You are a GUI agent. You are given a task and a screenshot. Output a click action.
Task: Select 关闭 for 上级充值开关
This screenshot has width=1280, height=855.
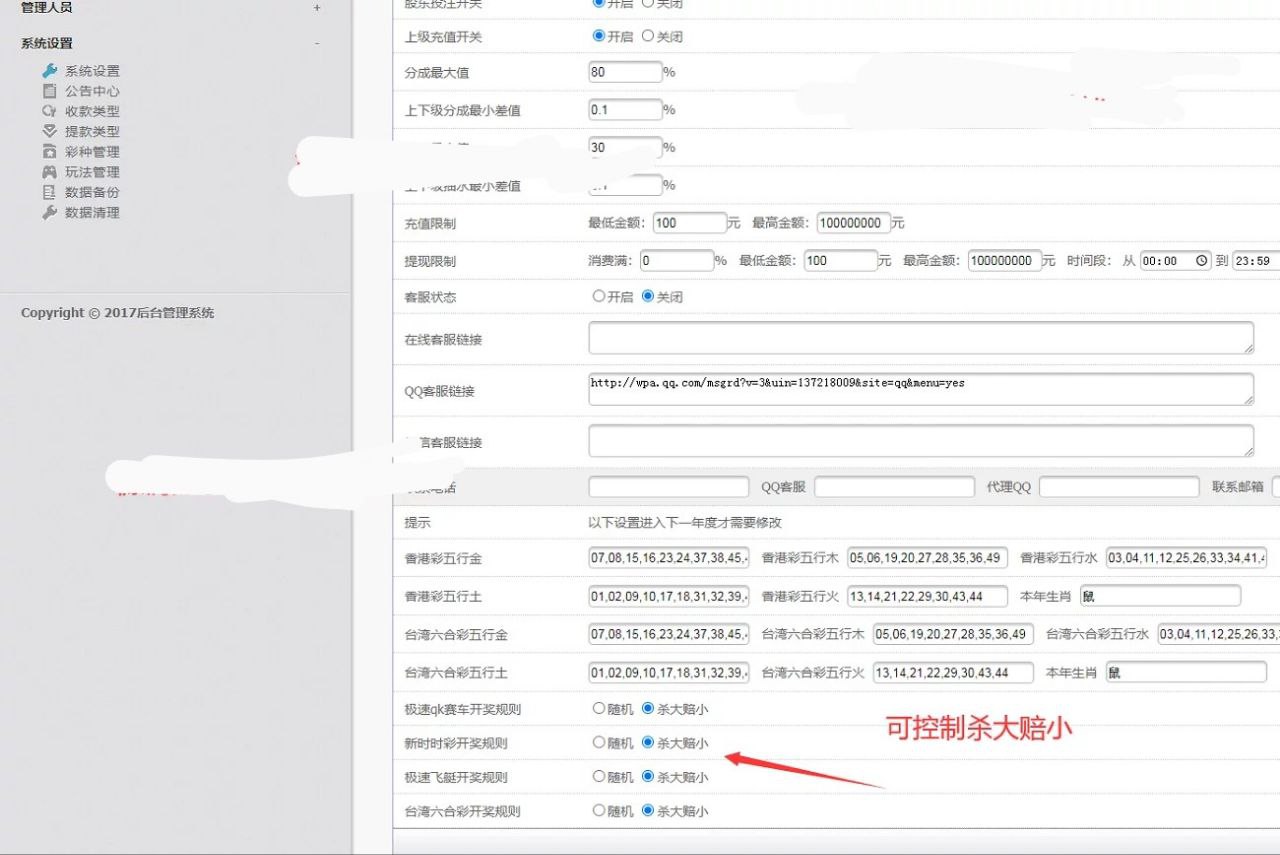point(648,36)
